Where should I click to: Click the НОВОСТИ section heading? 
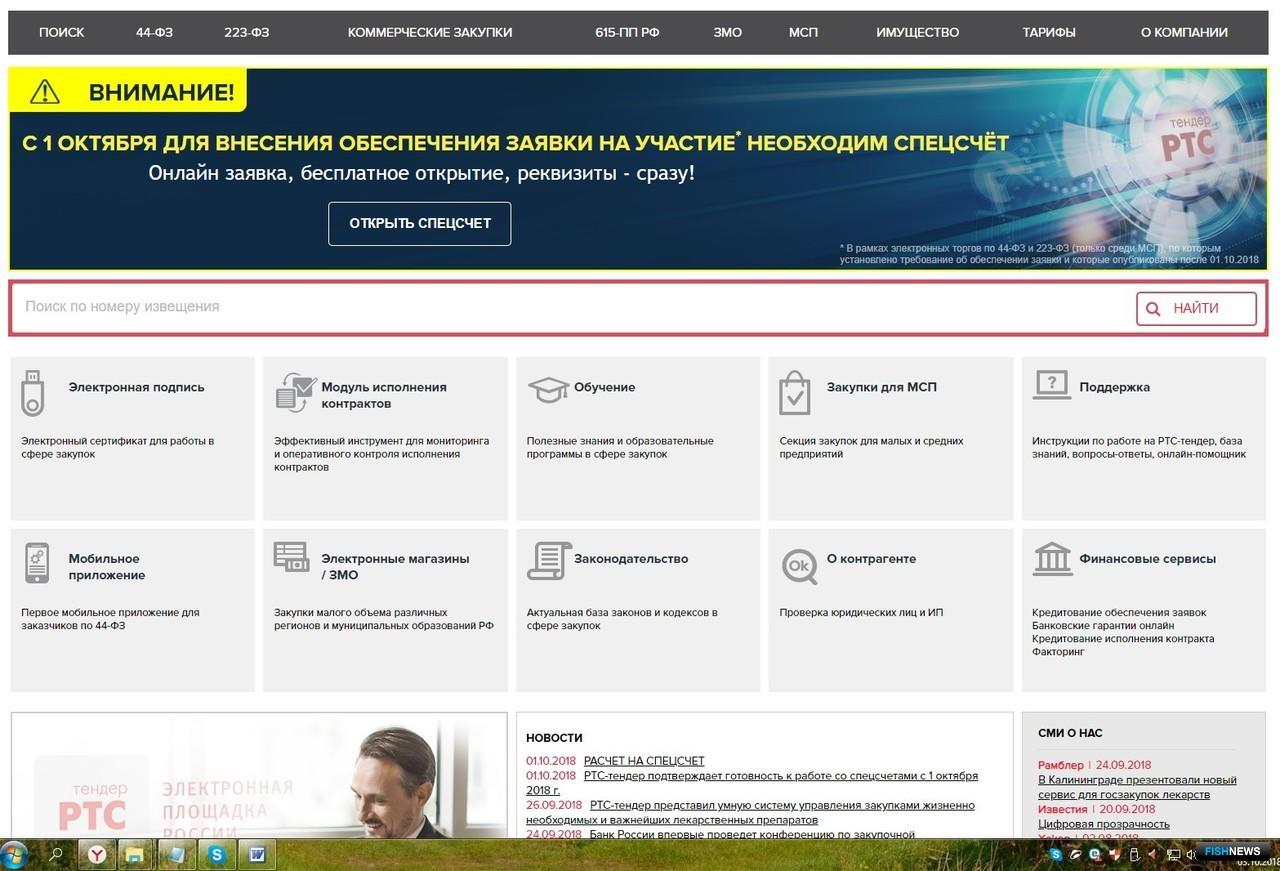pos(554,738)
